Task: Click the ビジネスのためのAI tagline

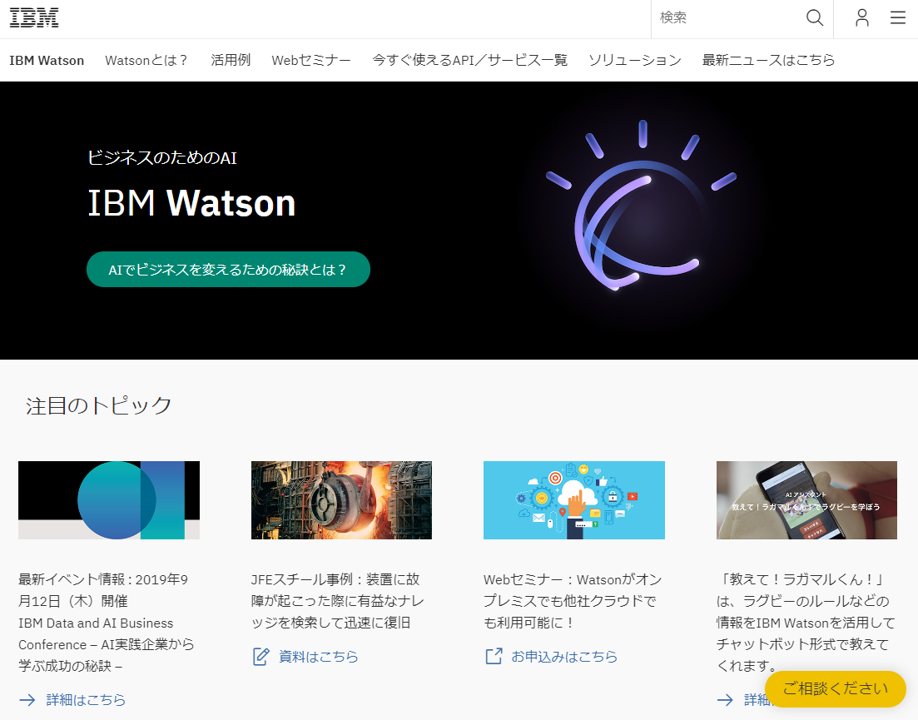Action: pos(162,157)
